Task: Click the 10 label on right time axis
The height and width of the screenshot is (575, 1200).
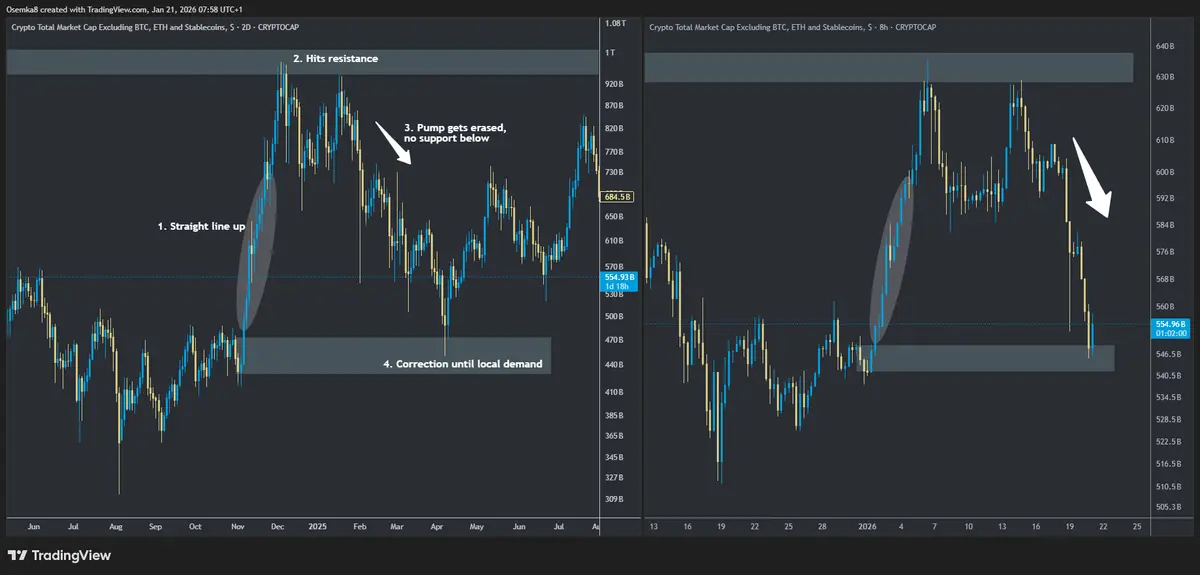Action: click(968, 526)
